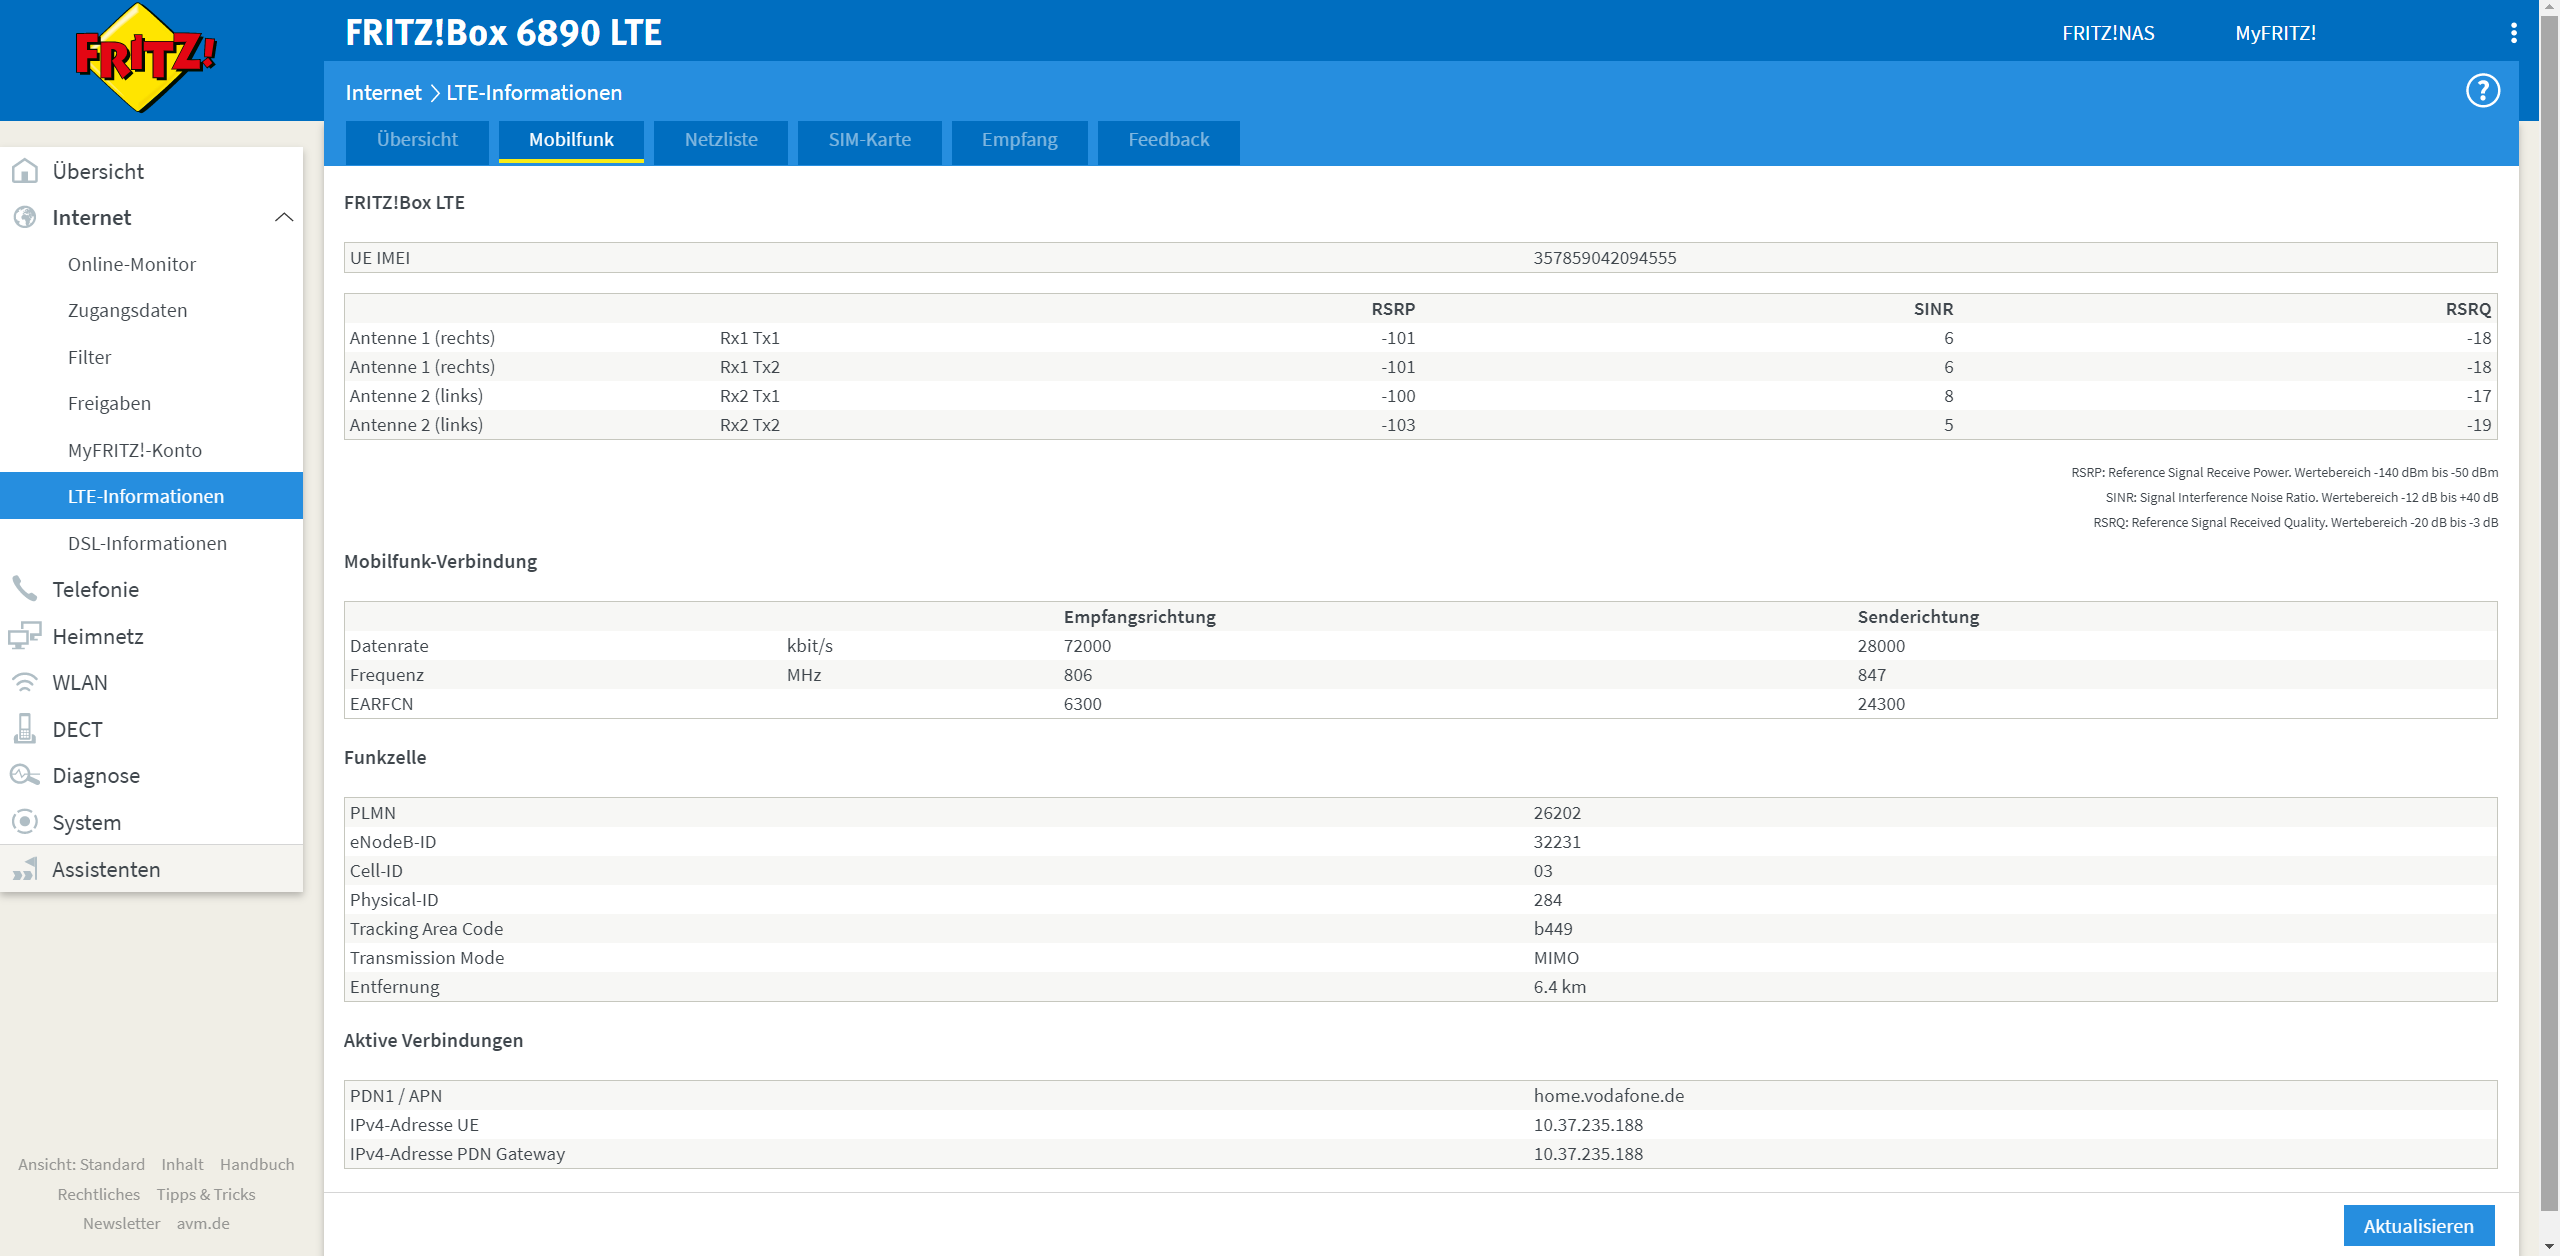This screenshot has height=1256, width=2560.
Task: Open the Newsletter footer link
Action: (x=121, y=1223)
